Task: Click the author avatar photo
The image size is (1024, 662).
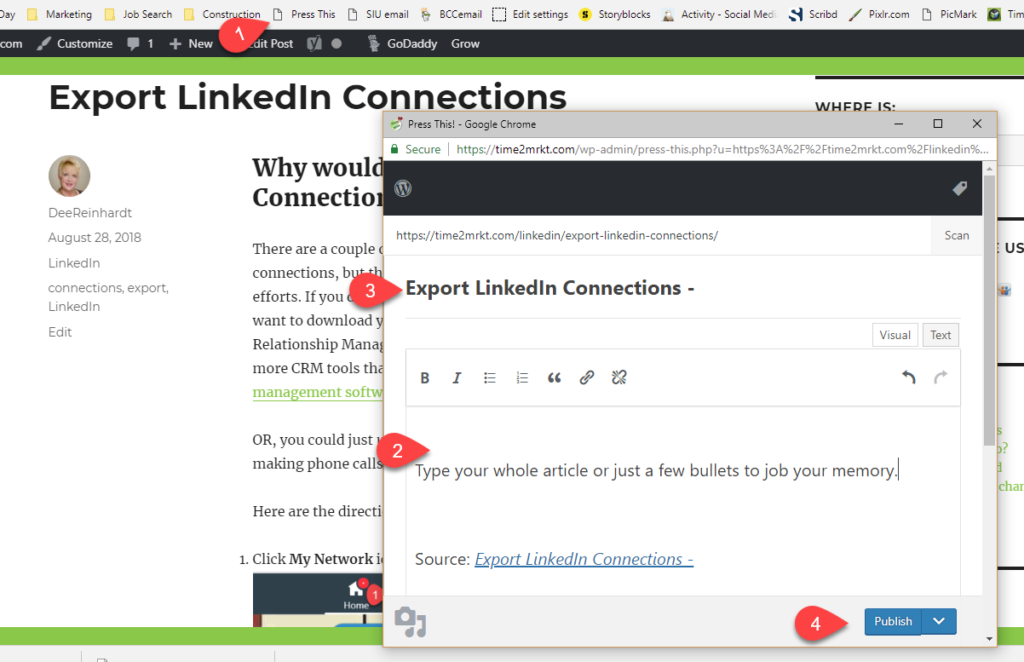Action: pos(69,176)
